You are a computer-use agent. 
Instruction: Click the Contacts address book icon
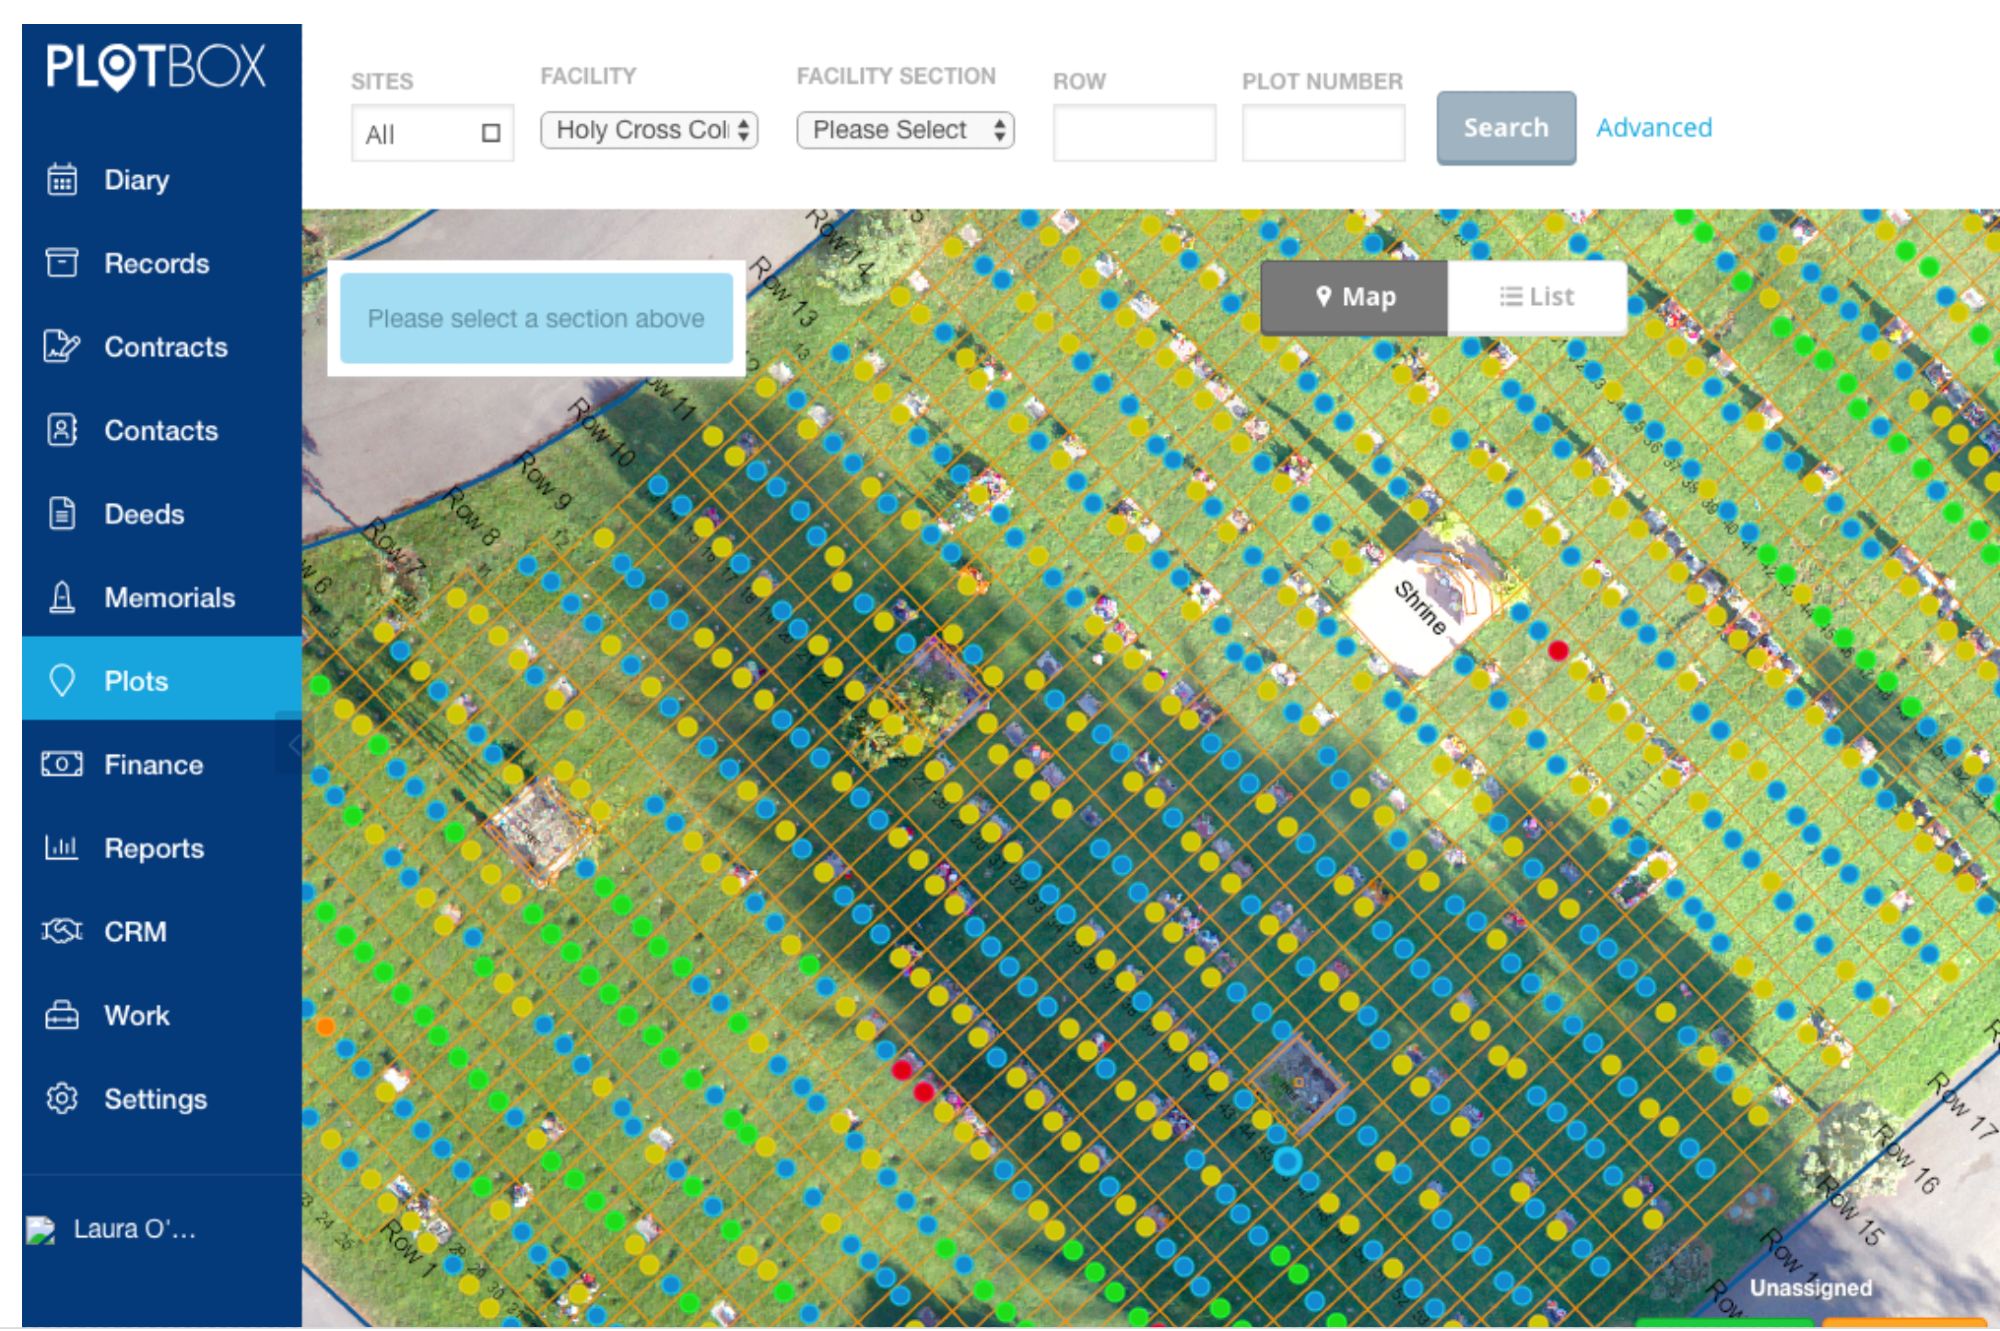[62, 430]
